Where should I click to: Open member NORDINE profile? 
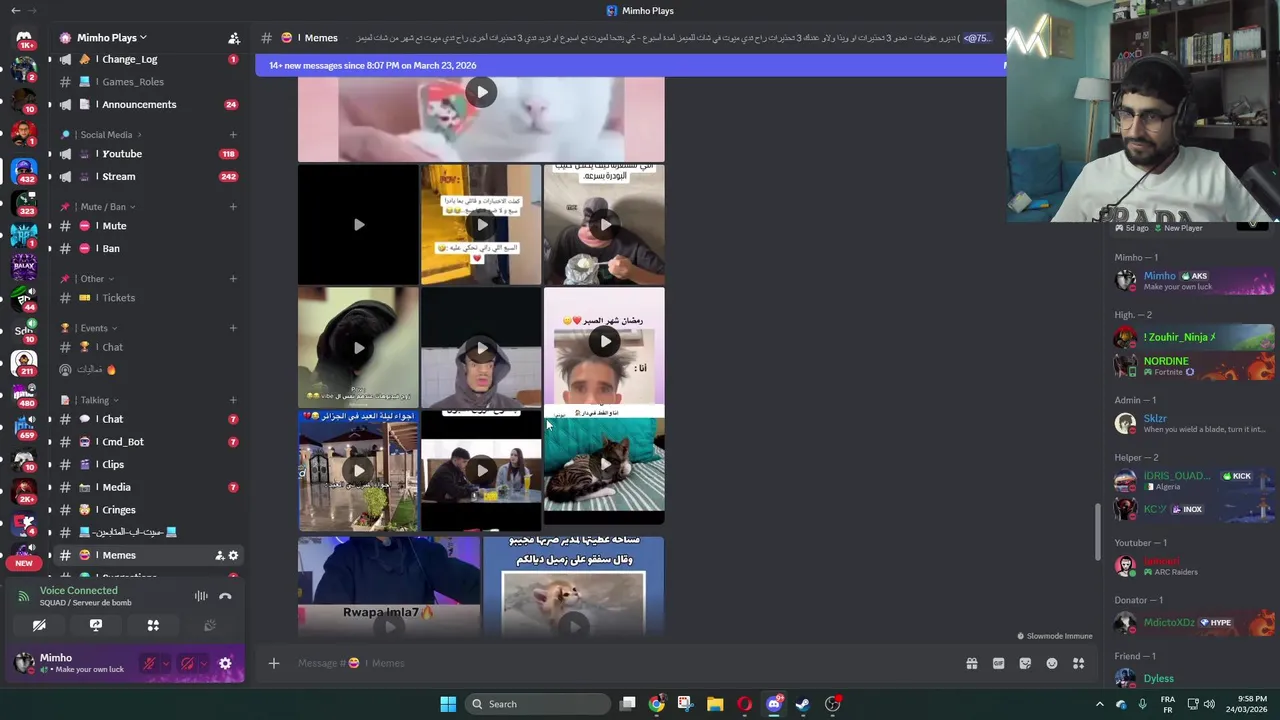pyautogui.click(x=1194, y=366)
